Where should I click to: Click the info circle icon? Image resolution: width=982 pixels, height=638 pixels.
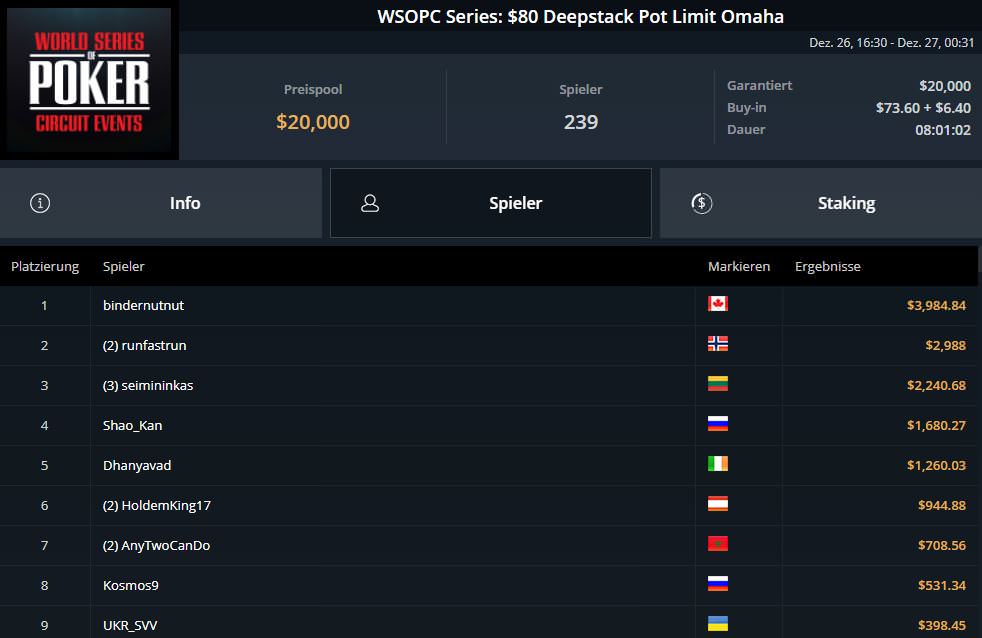40,203
